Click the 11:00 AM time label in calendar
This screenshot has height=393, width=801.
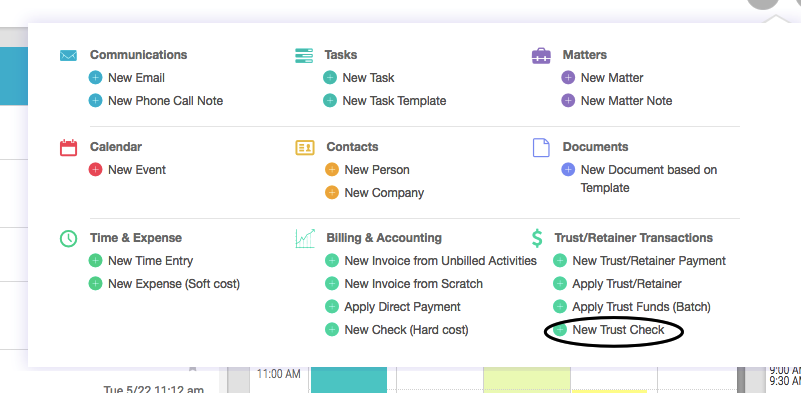pos(278,374)
